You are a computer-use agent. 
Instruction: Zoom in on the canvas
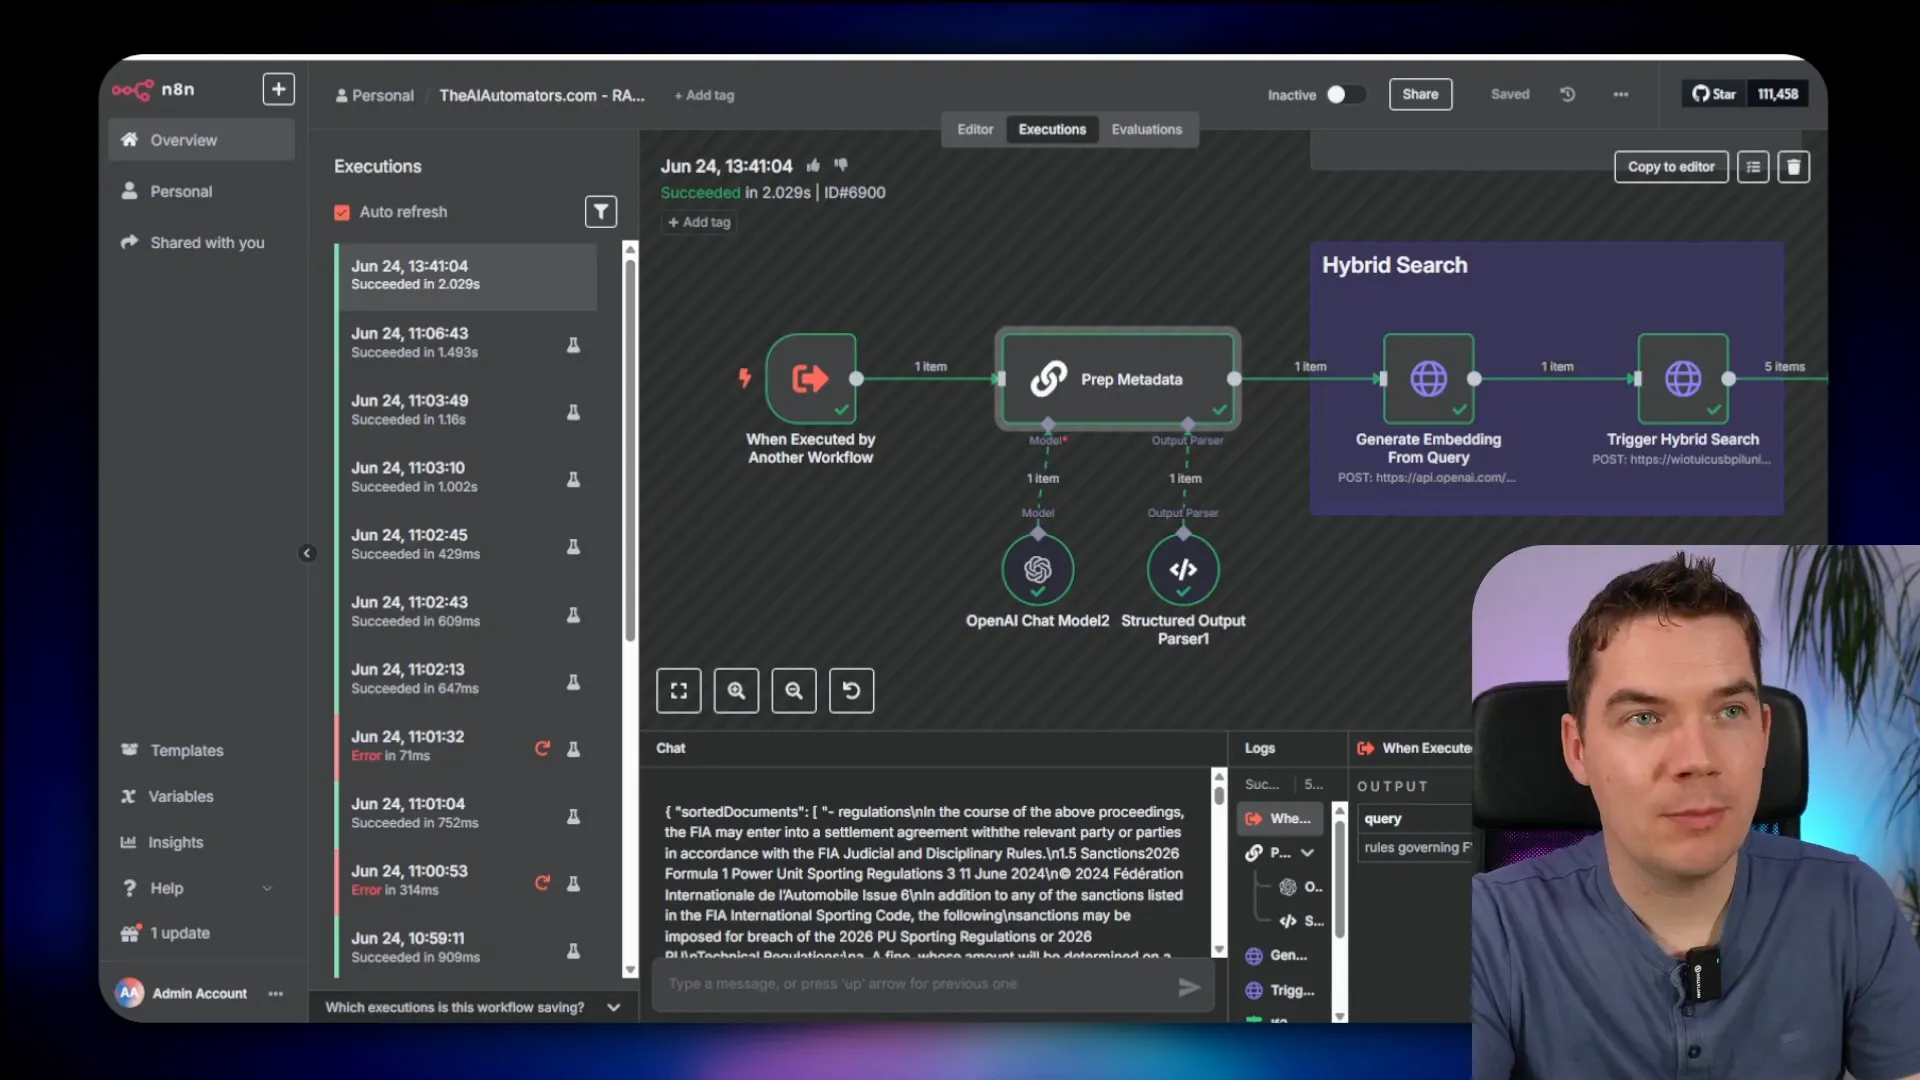tap(736, 690)
